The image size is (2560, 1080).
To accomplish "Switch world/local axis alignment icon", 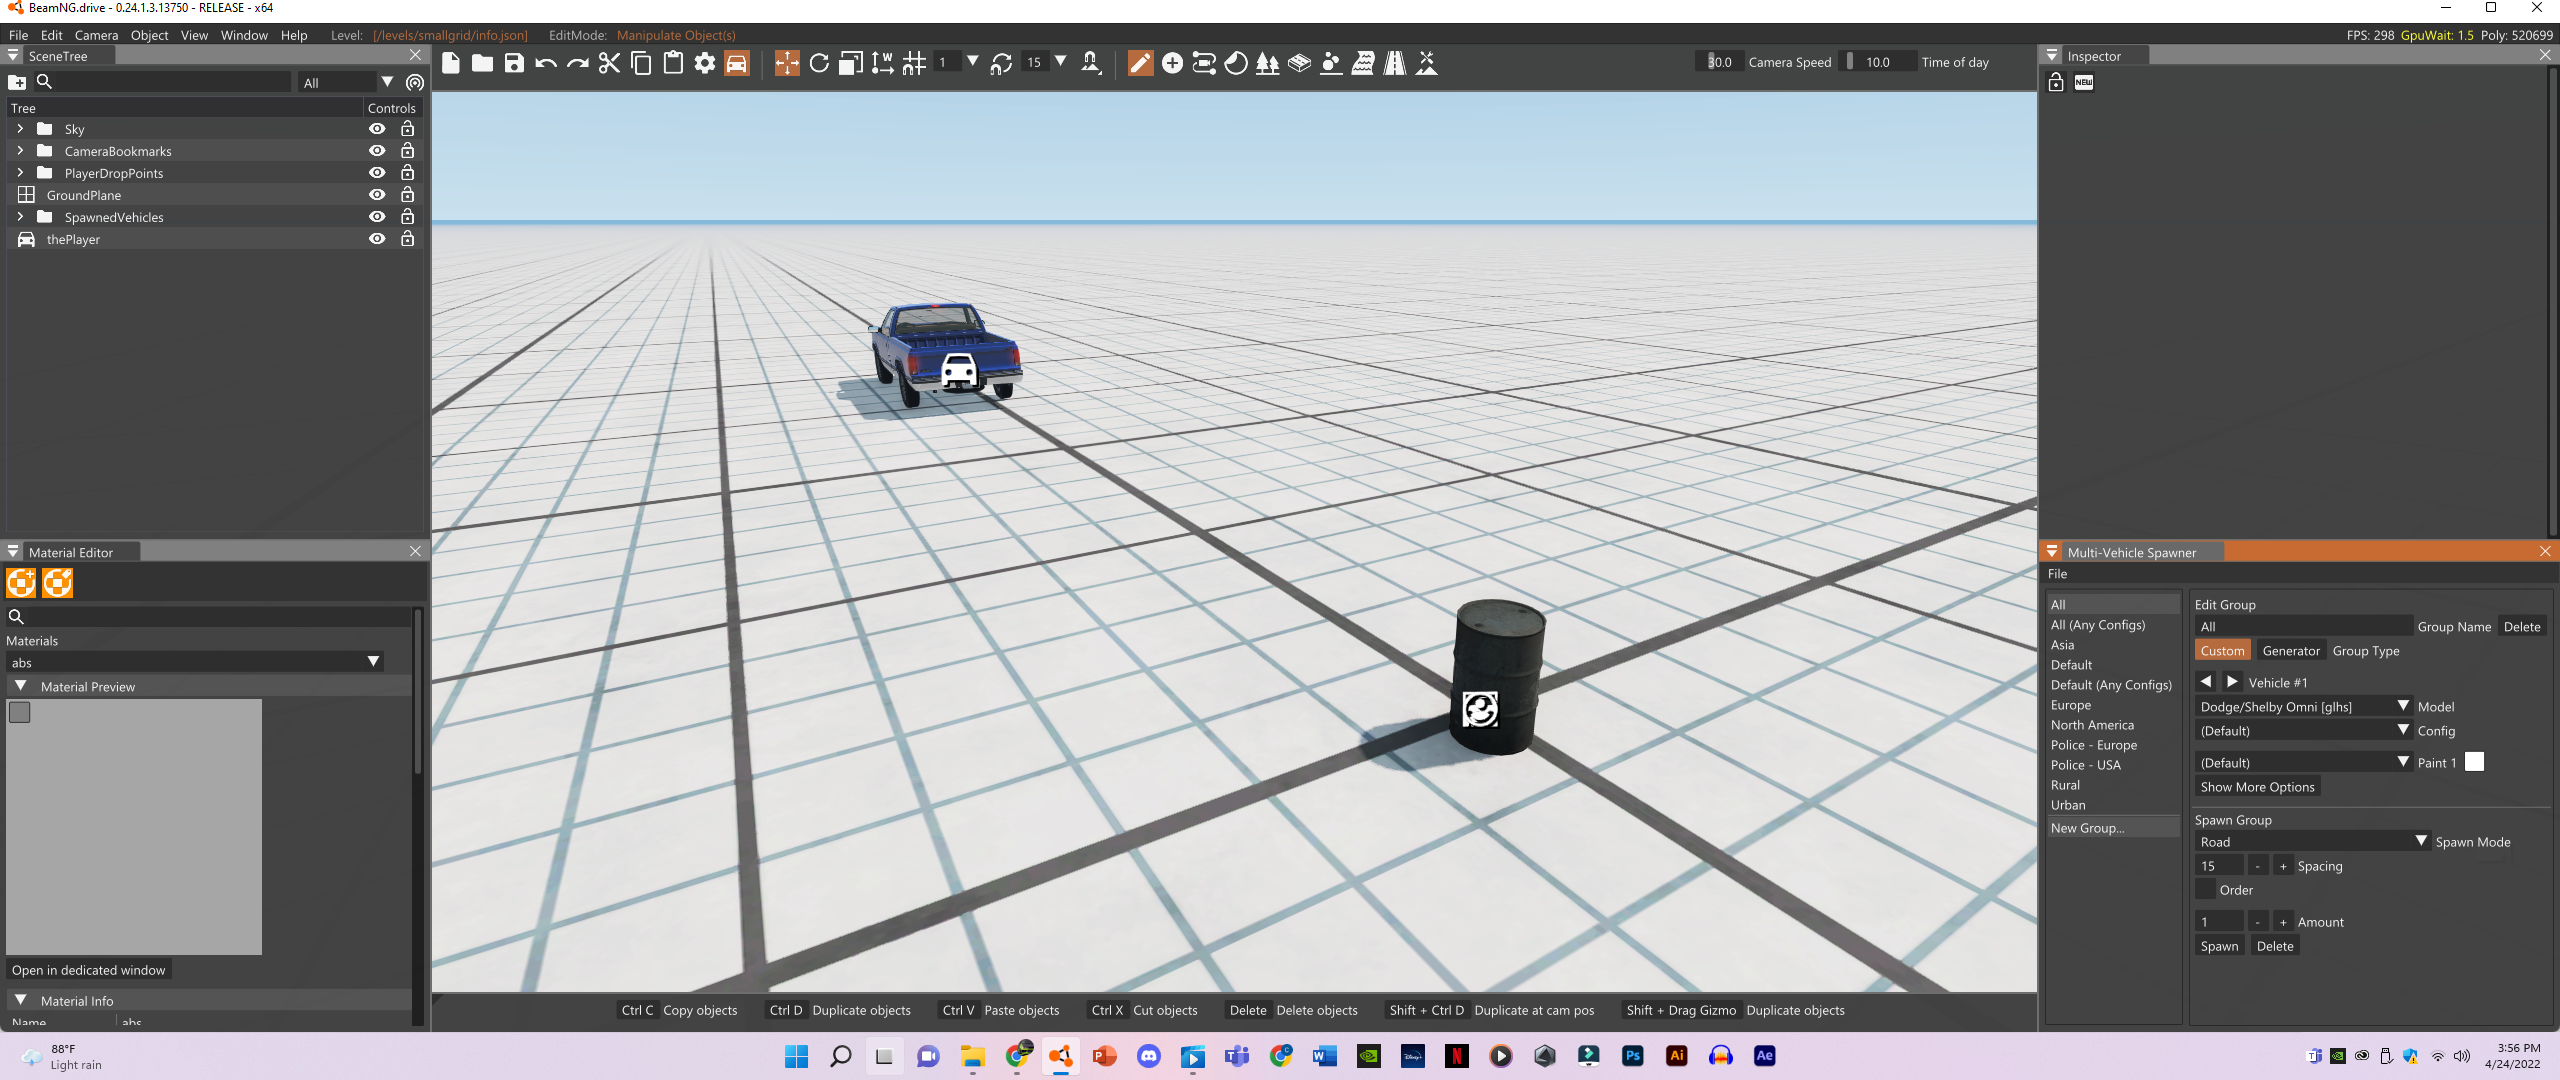I will tap(883, 63).
